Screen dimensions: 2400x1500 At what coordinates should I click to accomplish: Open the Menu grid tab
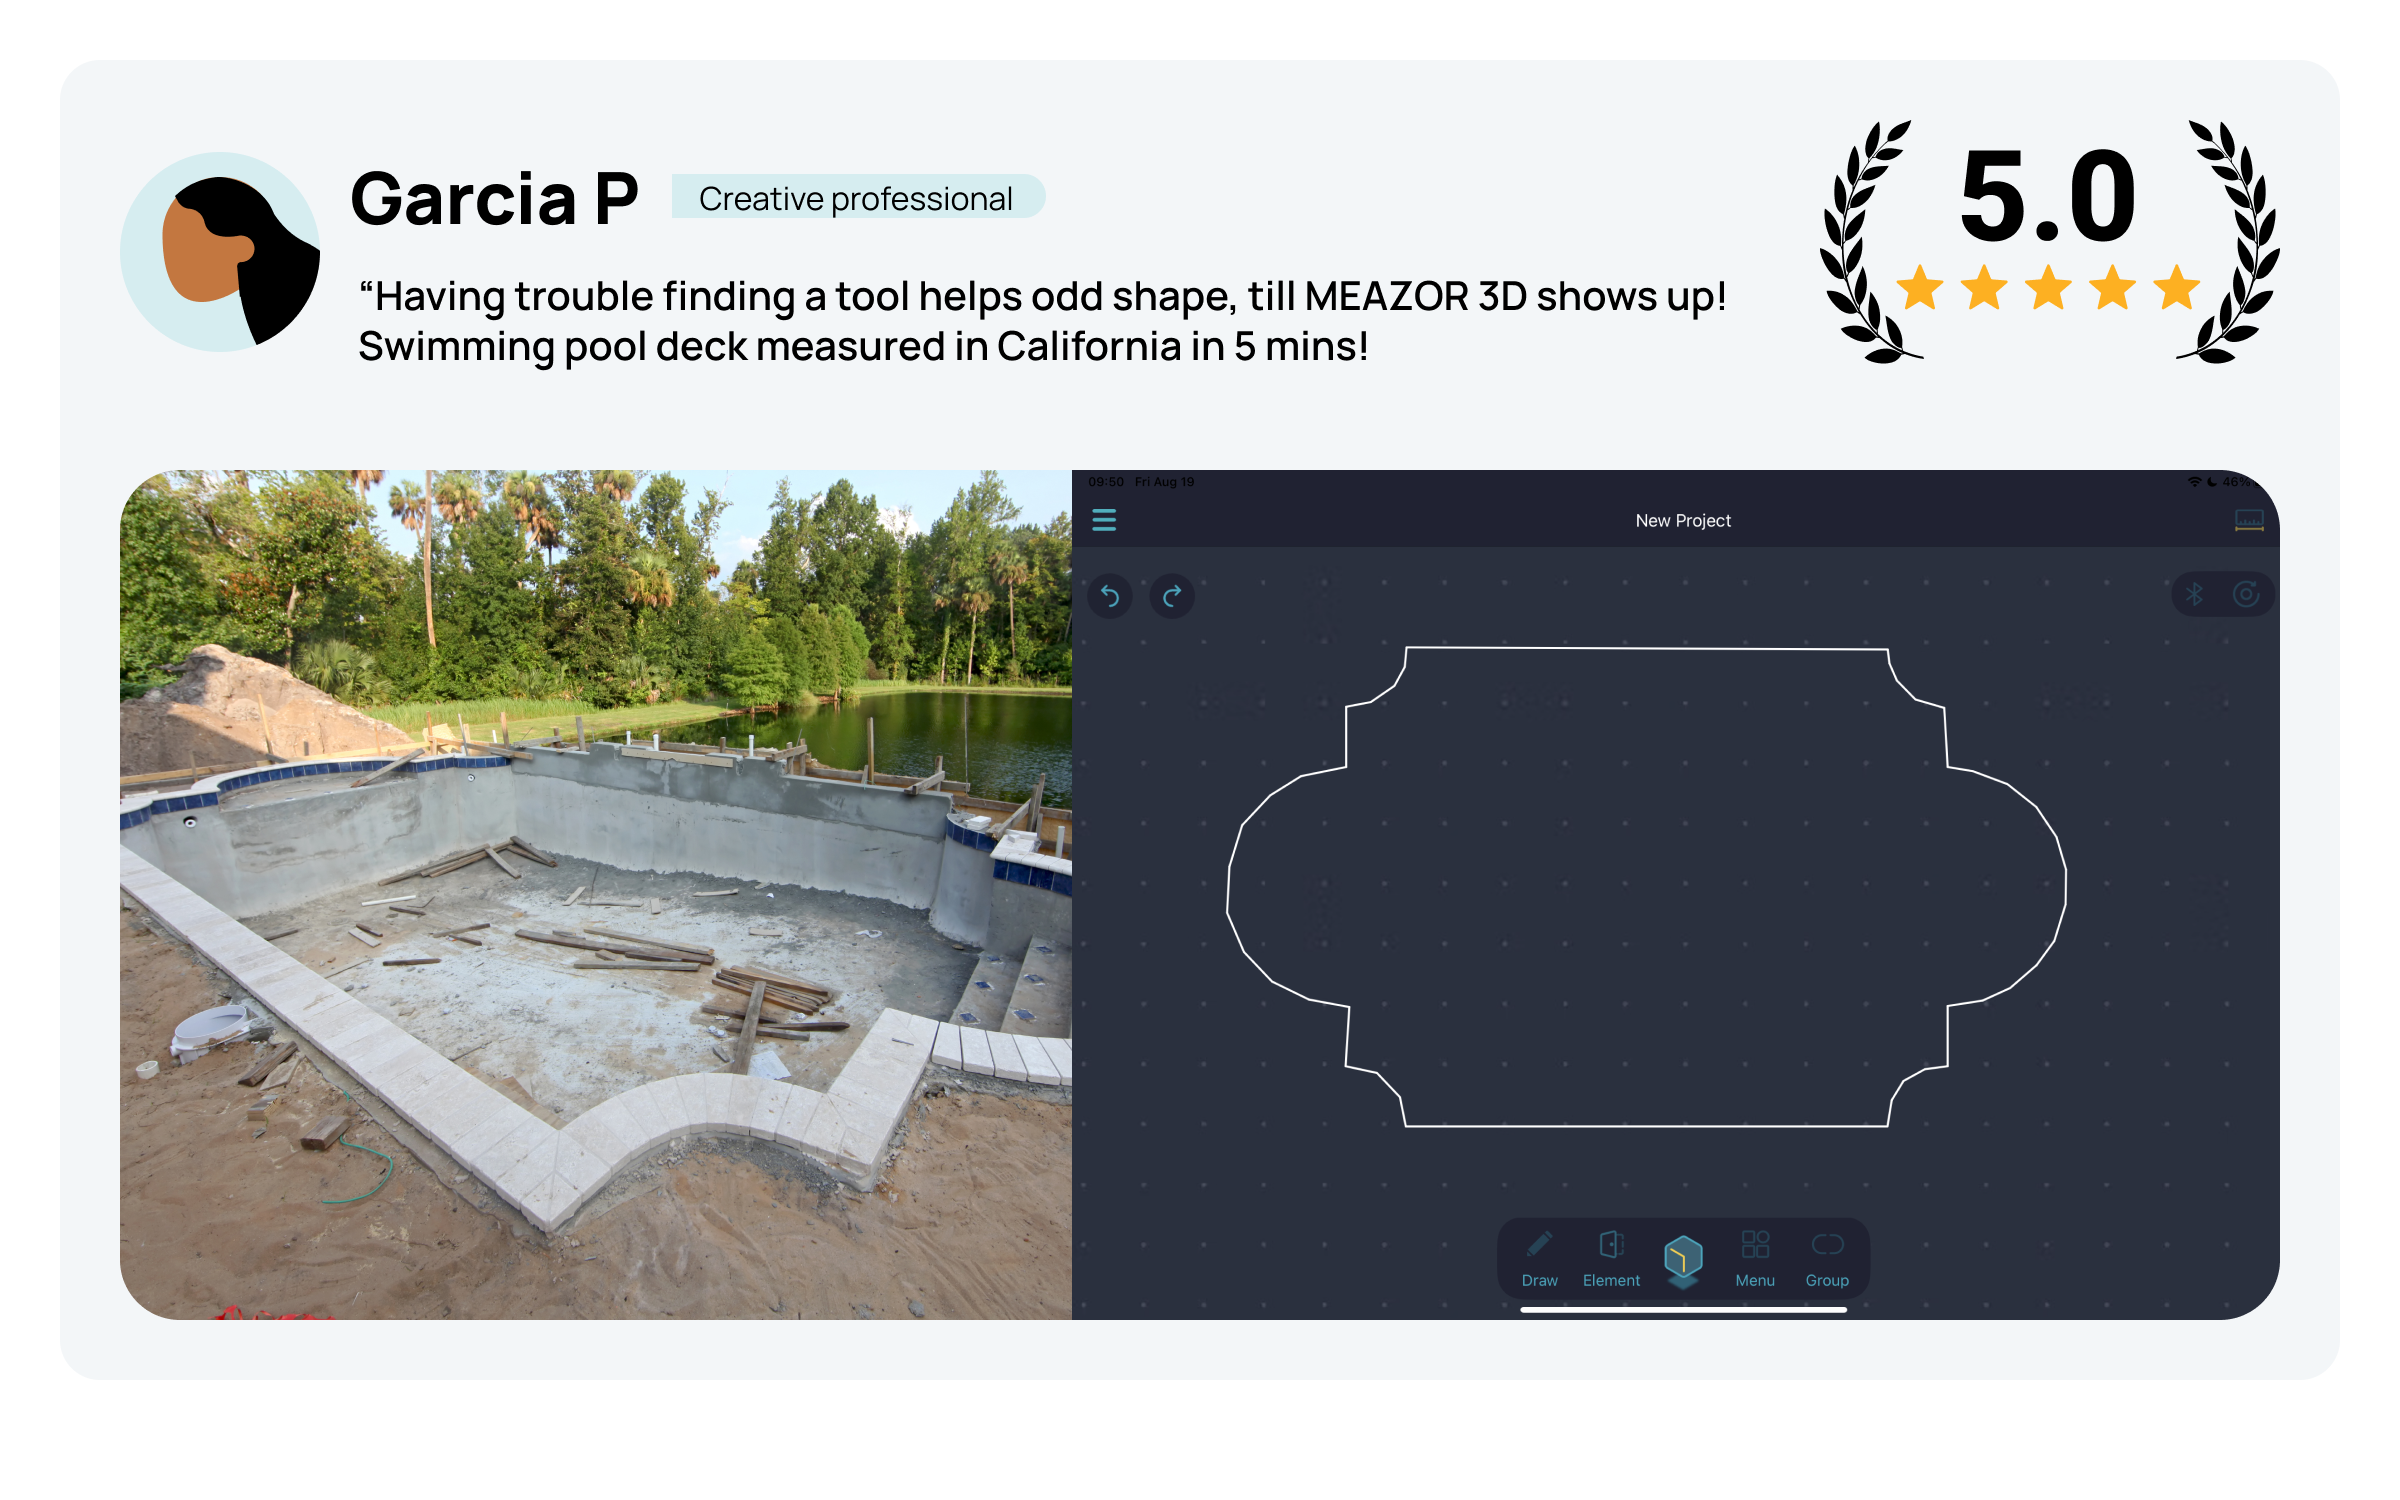coord(1755,1258)
